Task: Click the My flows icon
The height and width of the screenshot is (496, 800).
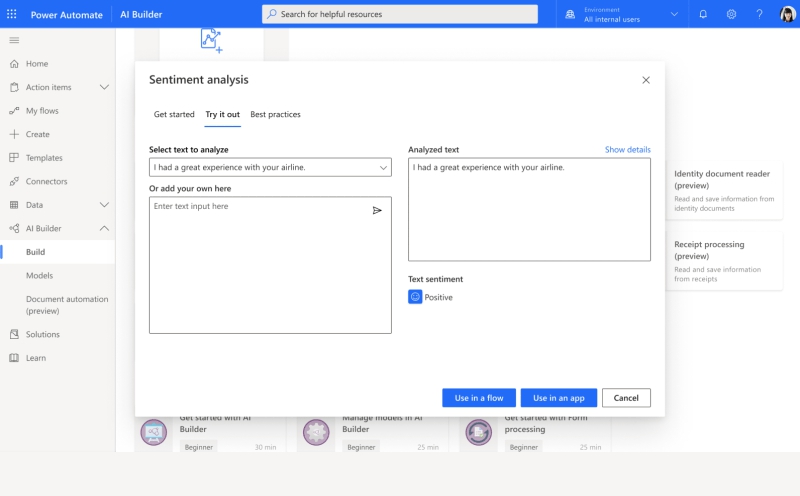Action: 14,111
